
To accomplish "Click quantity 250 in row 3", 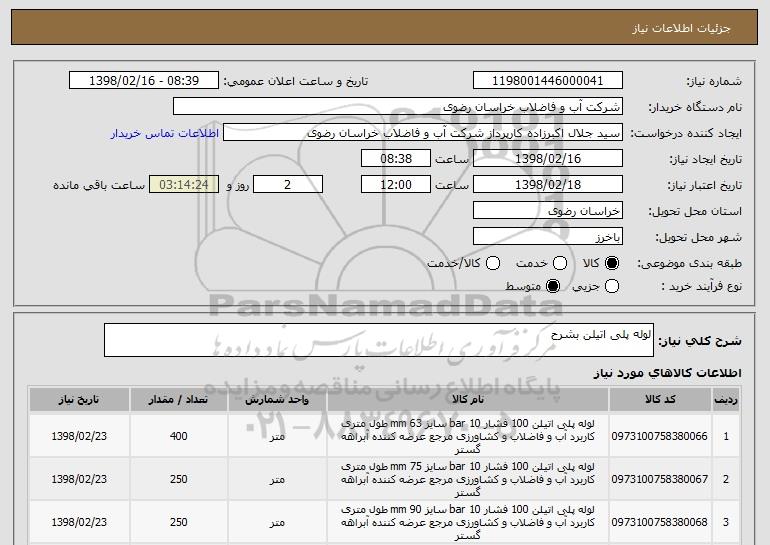I will pyautogui.click(x=178, y=522).
